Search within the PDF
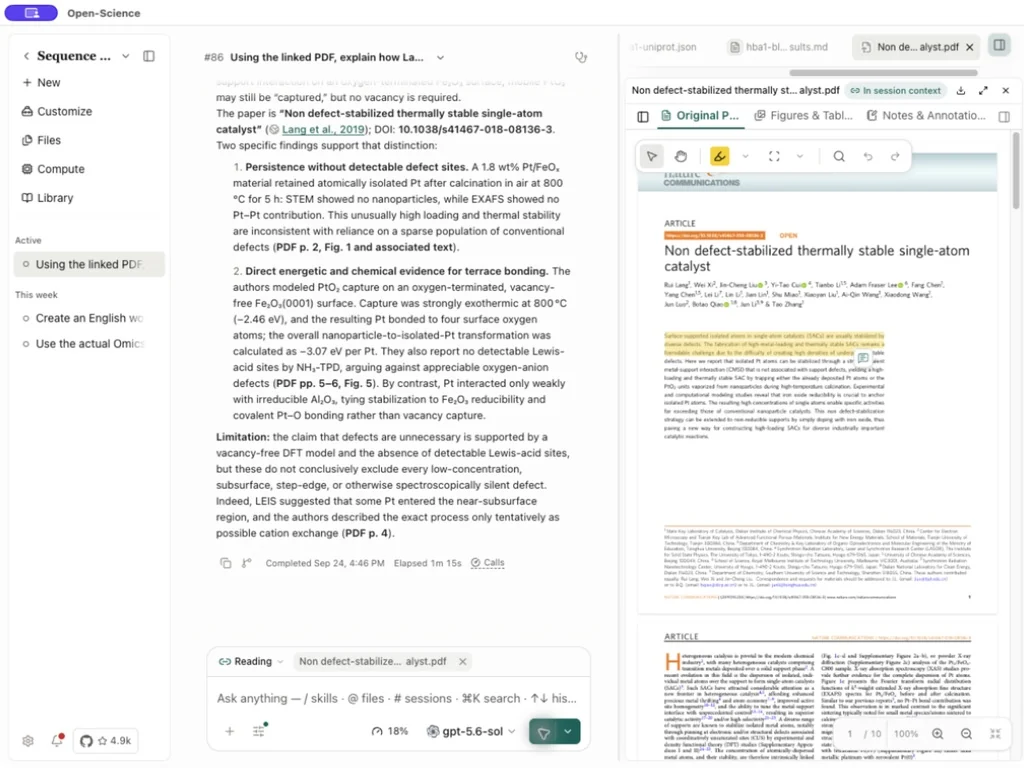The image size is (1024, 768). coord(839,156)
